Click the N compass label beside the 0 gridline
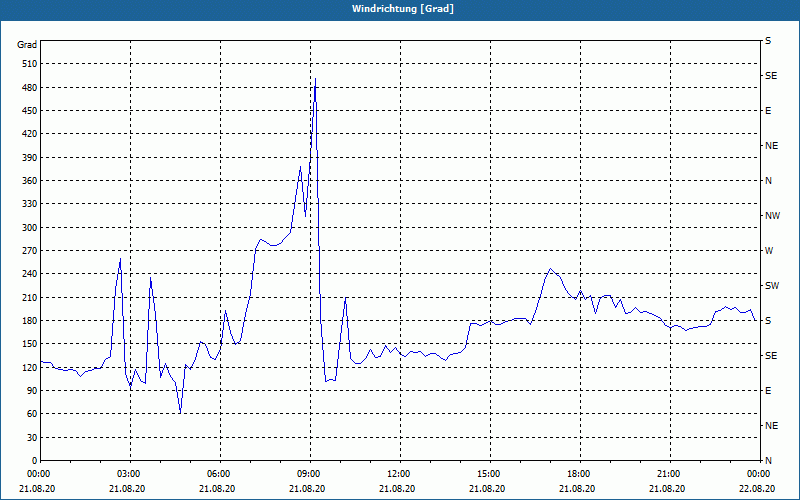The image size is (800, 500). (769, 461)
